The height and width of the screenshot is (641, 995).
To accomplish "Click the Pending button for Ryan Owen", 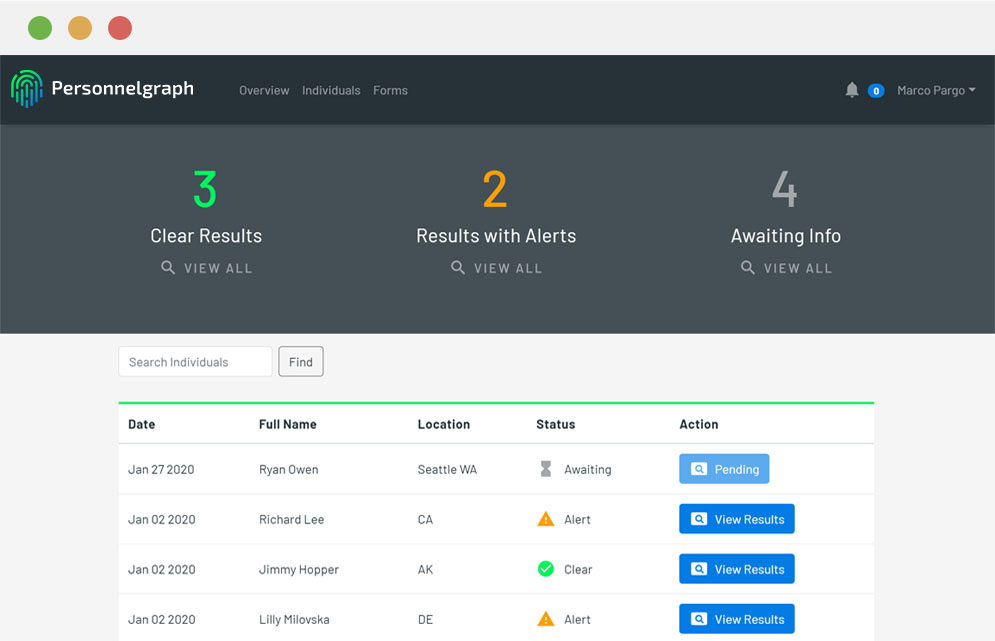I will pos(724,469).
